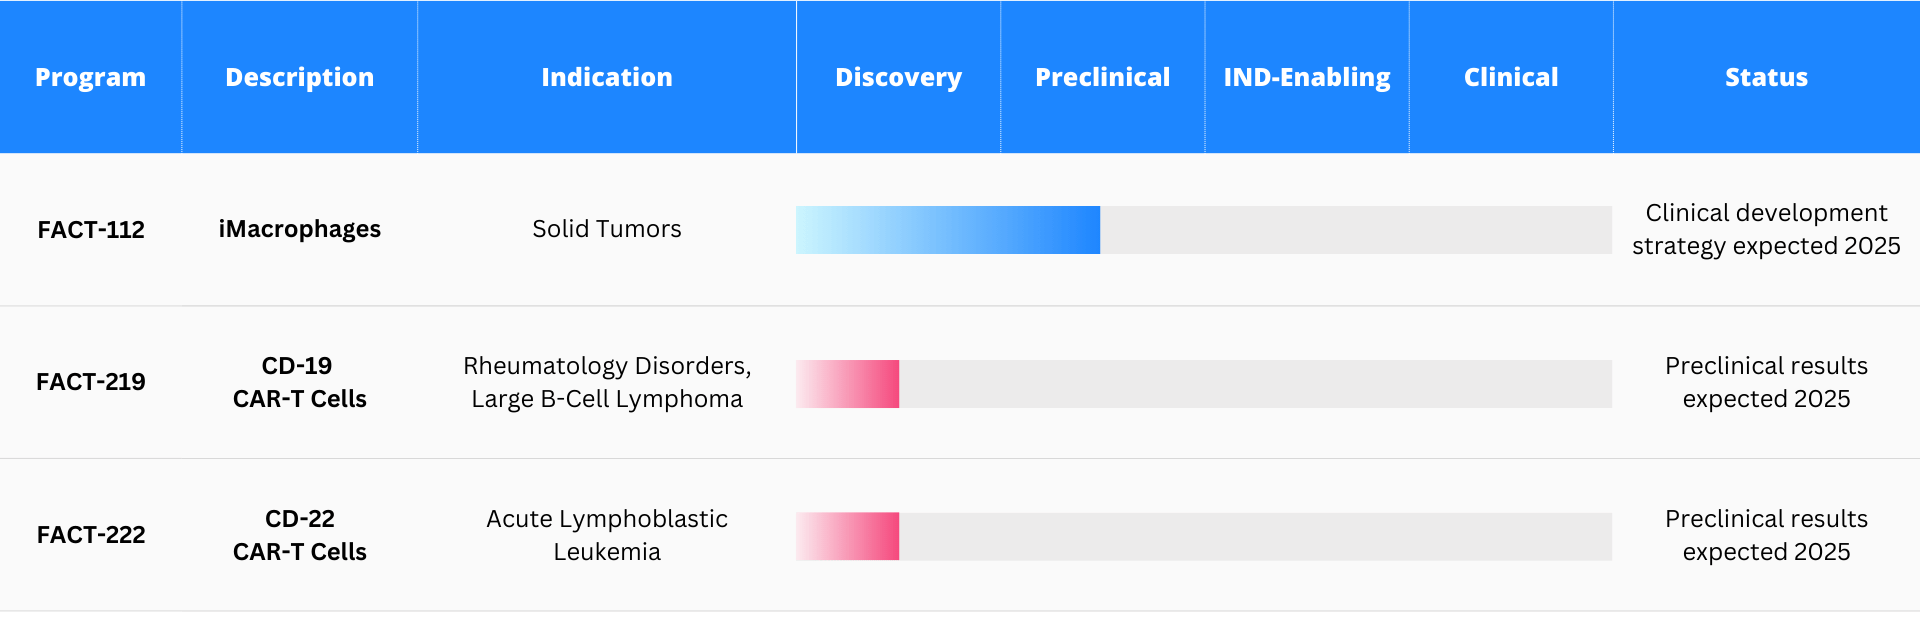Click the Description column header
The width and height of the screenshot is (1920, 622).
pyautogui.click(x=299, y=77)
